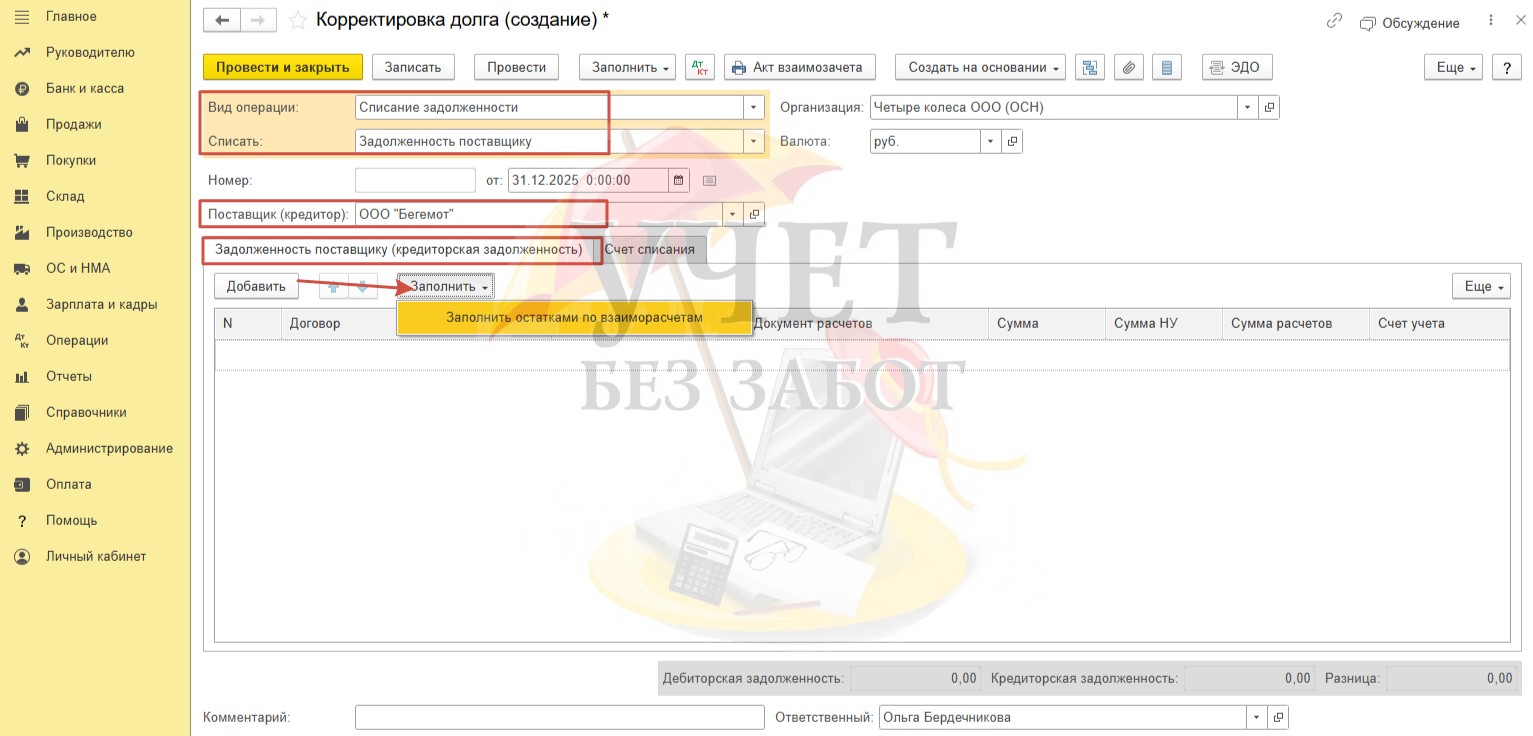
Task: Expand the Ответственный dropdown
Action: tap(1255, 717)
